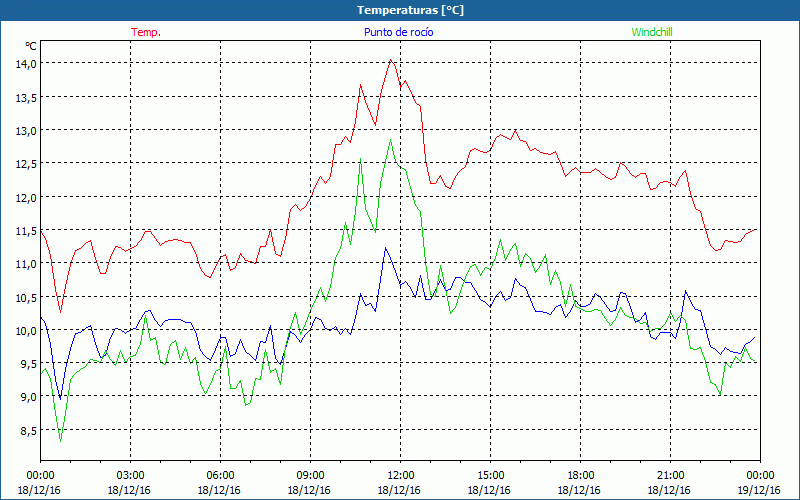Click the 10,5 y-axis value
This screenshot has height=500, width=800.
point(27,297)
